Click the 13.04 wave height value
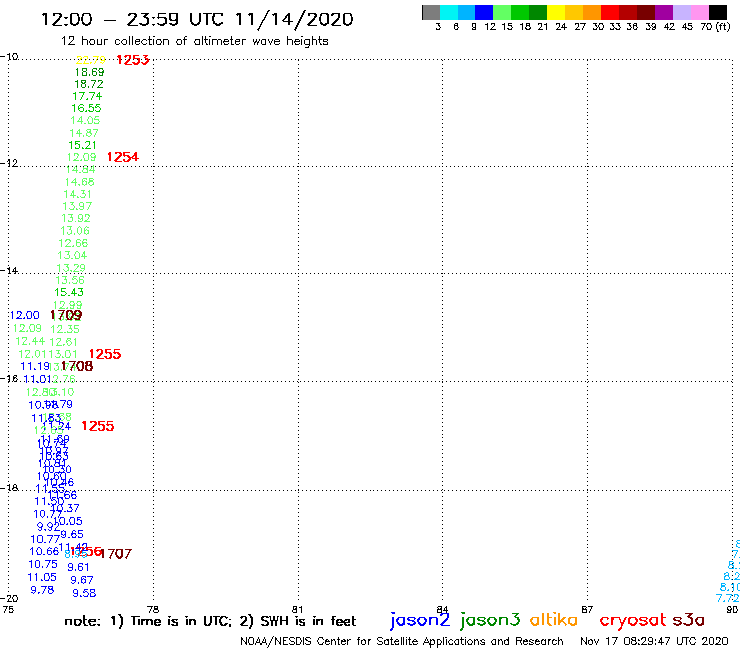 72,255
